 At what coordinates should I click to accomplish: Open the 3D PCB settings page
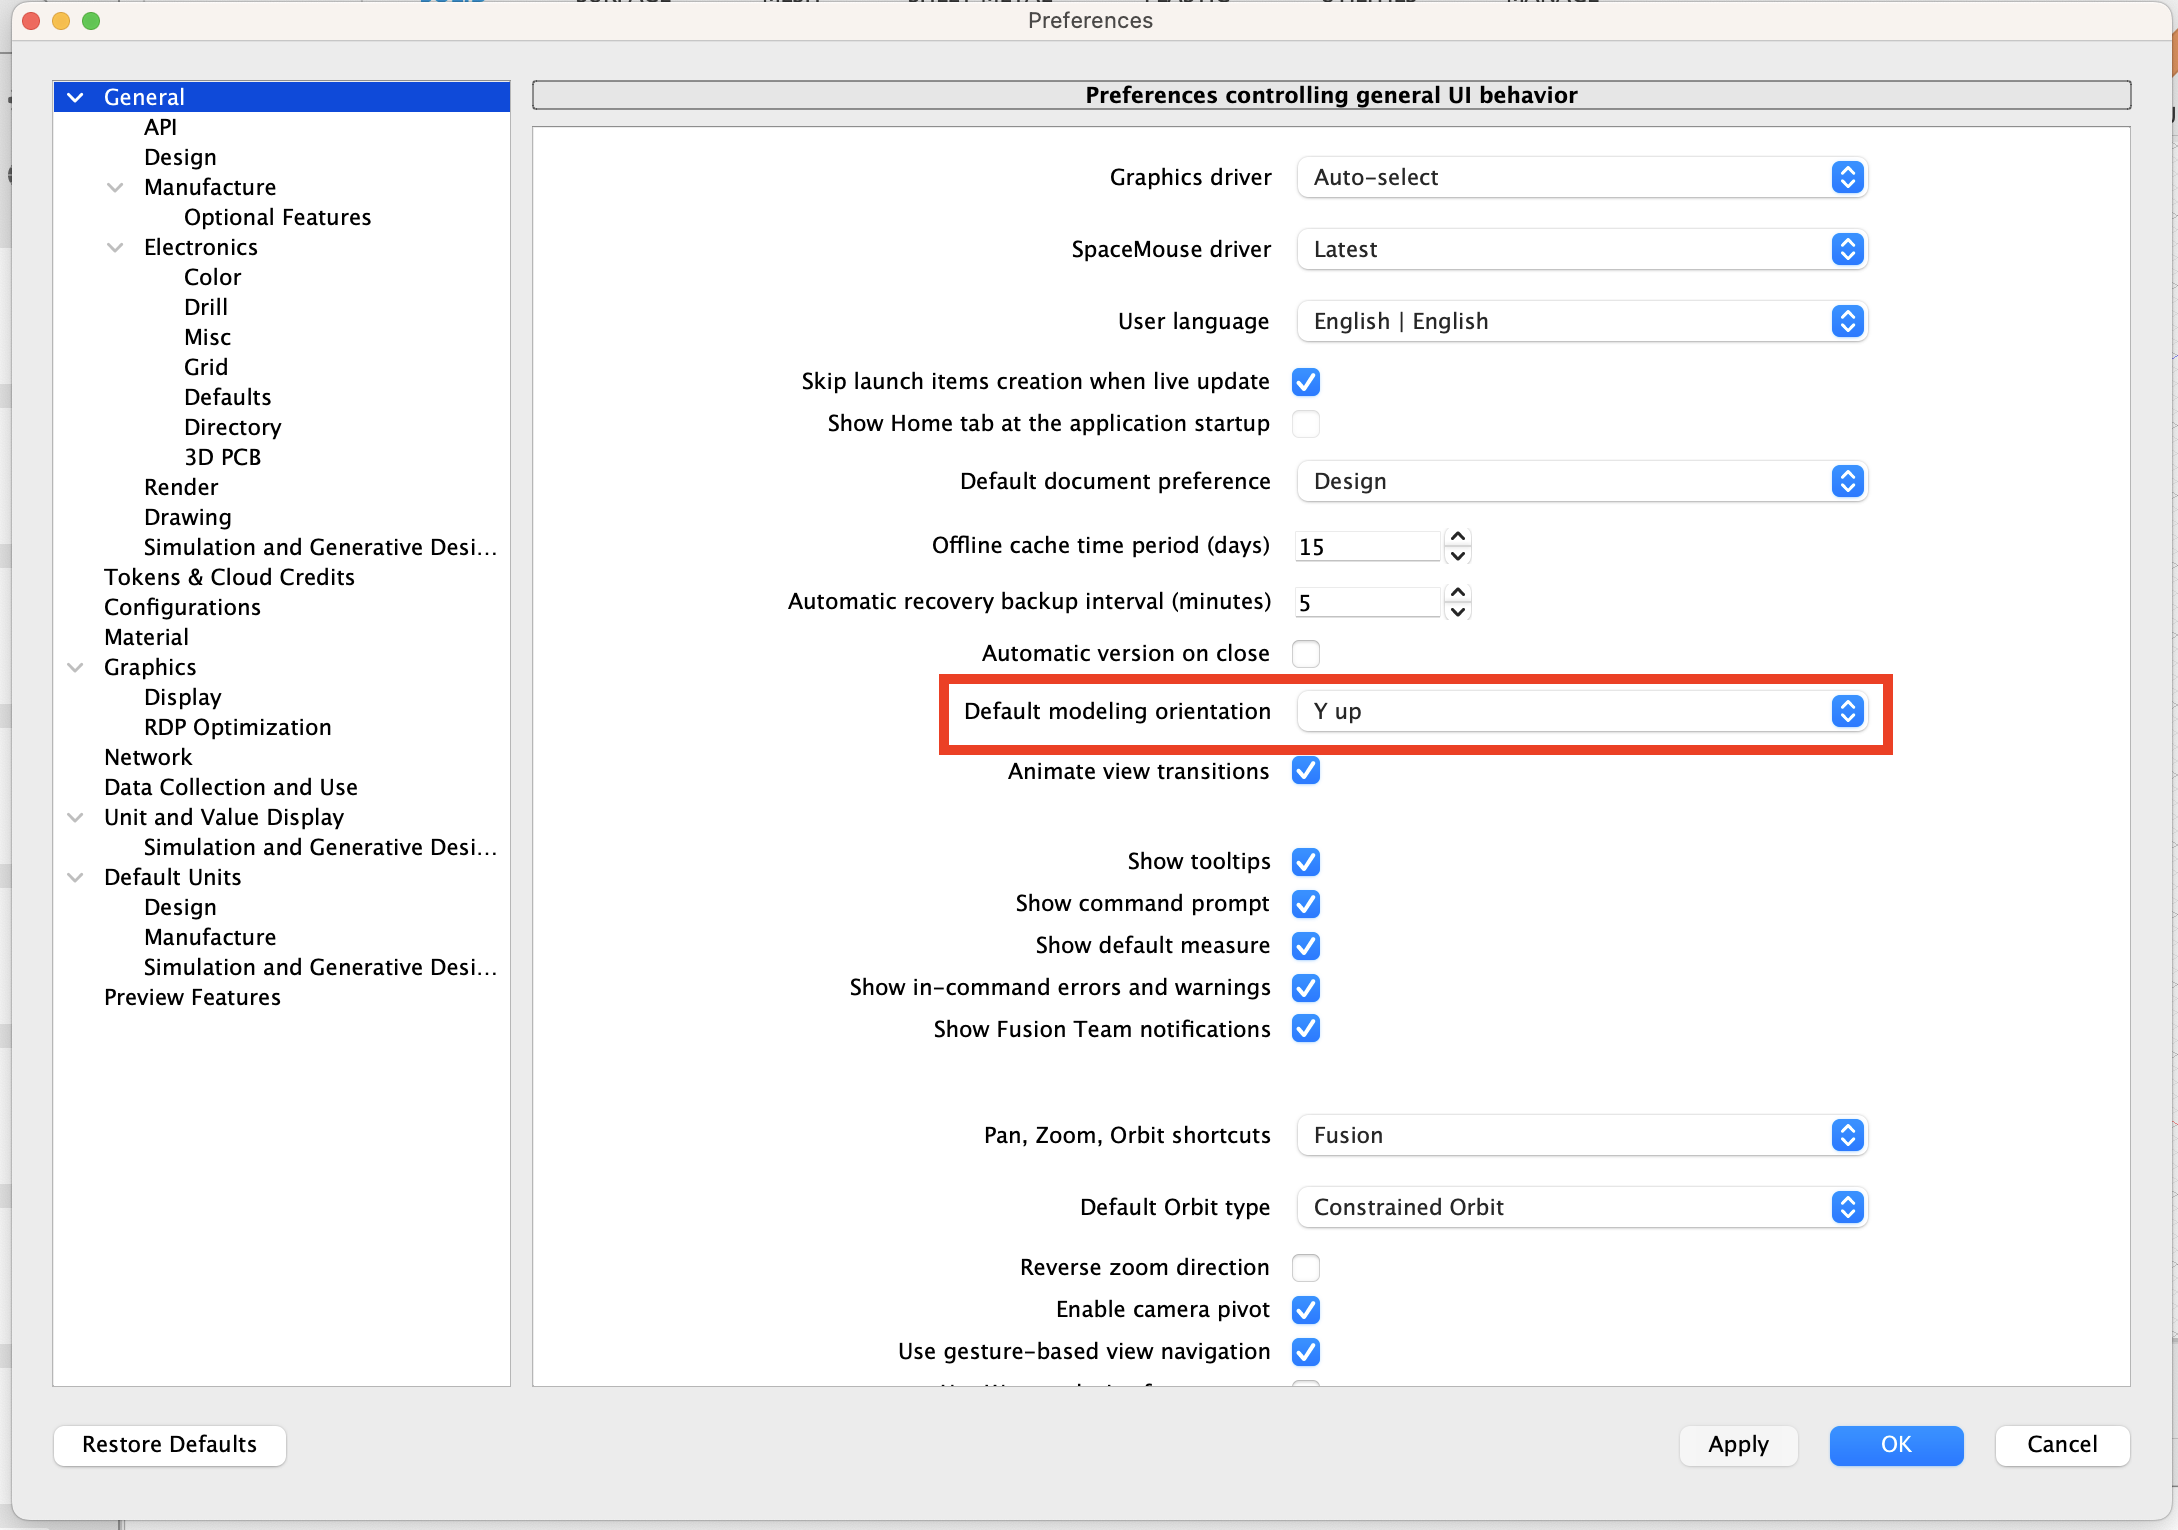(221, 457)
